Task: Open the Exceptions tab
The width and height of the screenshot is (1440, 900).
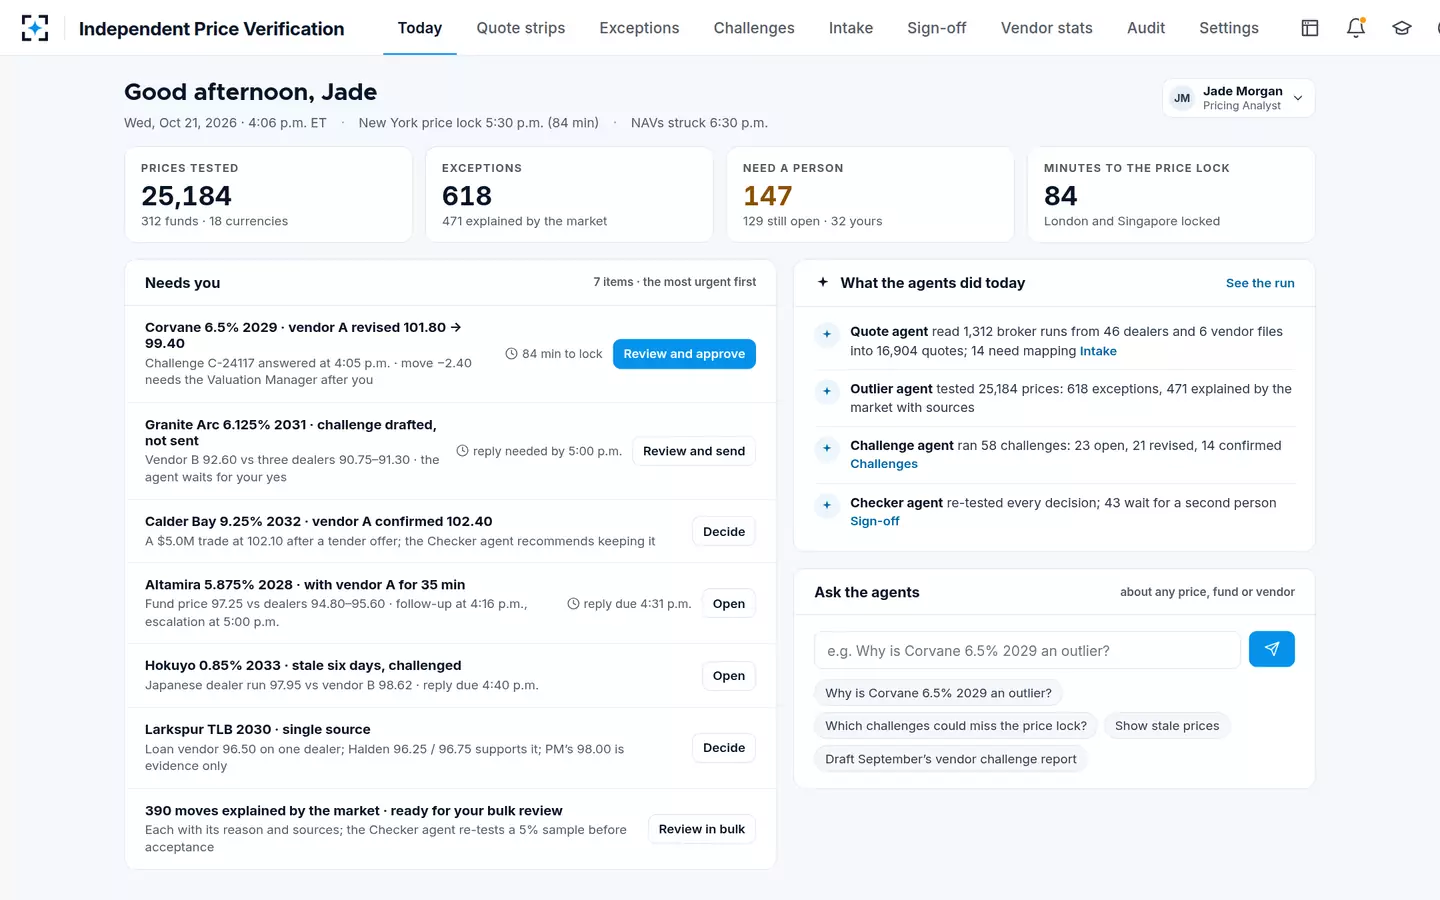Action: click(x=639, y=28)
